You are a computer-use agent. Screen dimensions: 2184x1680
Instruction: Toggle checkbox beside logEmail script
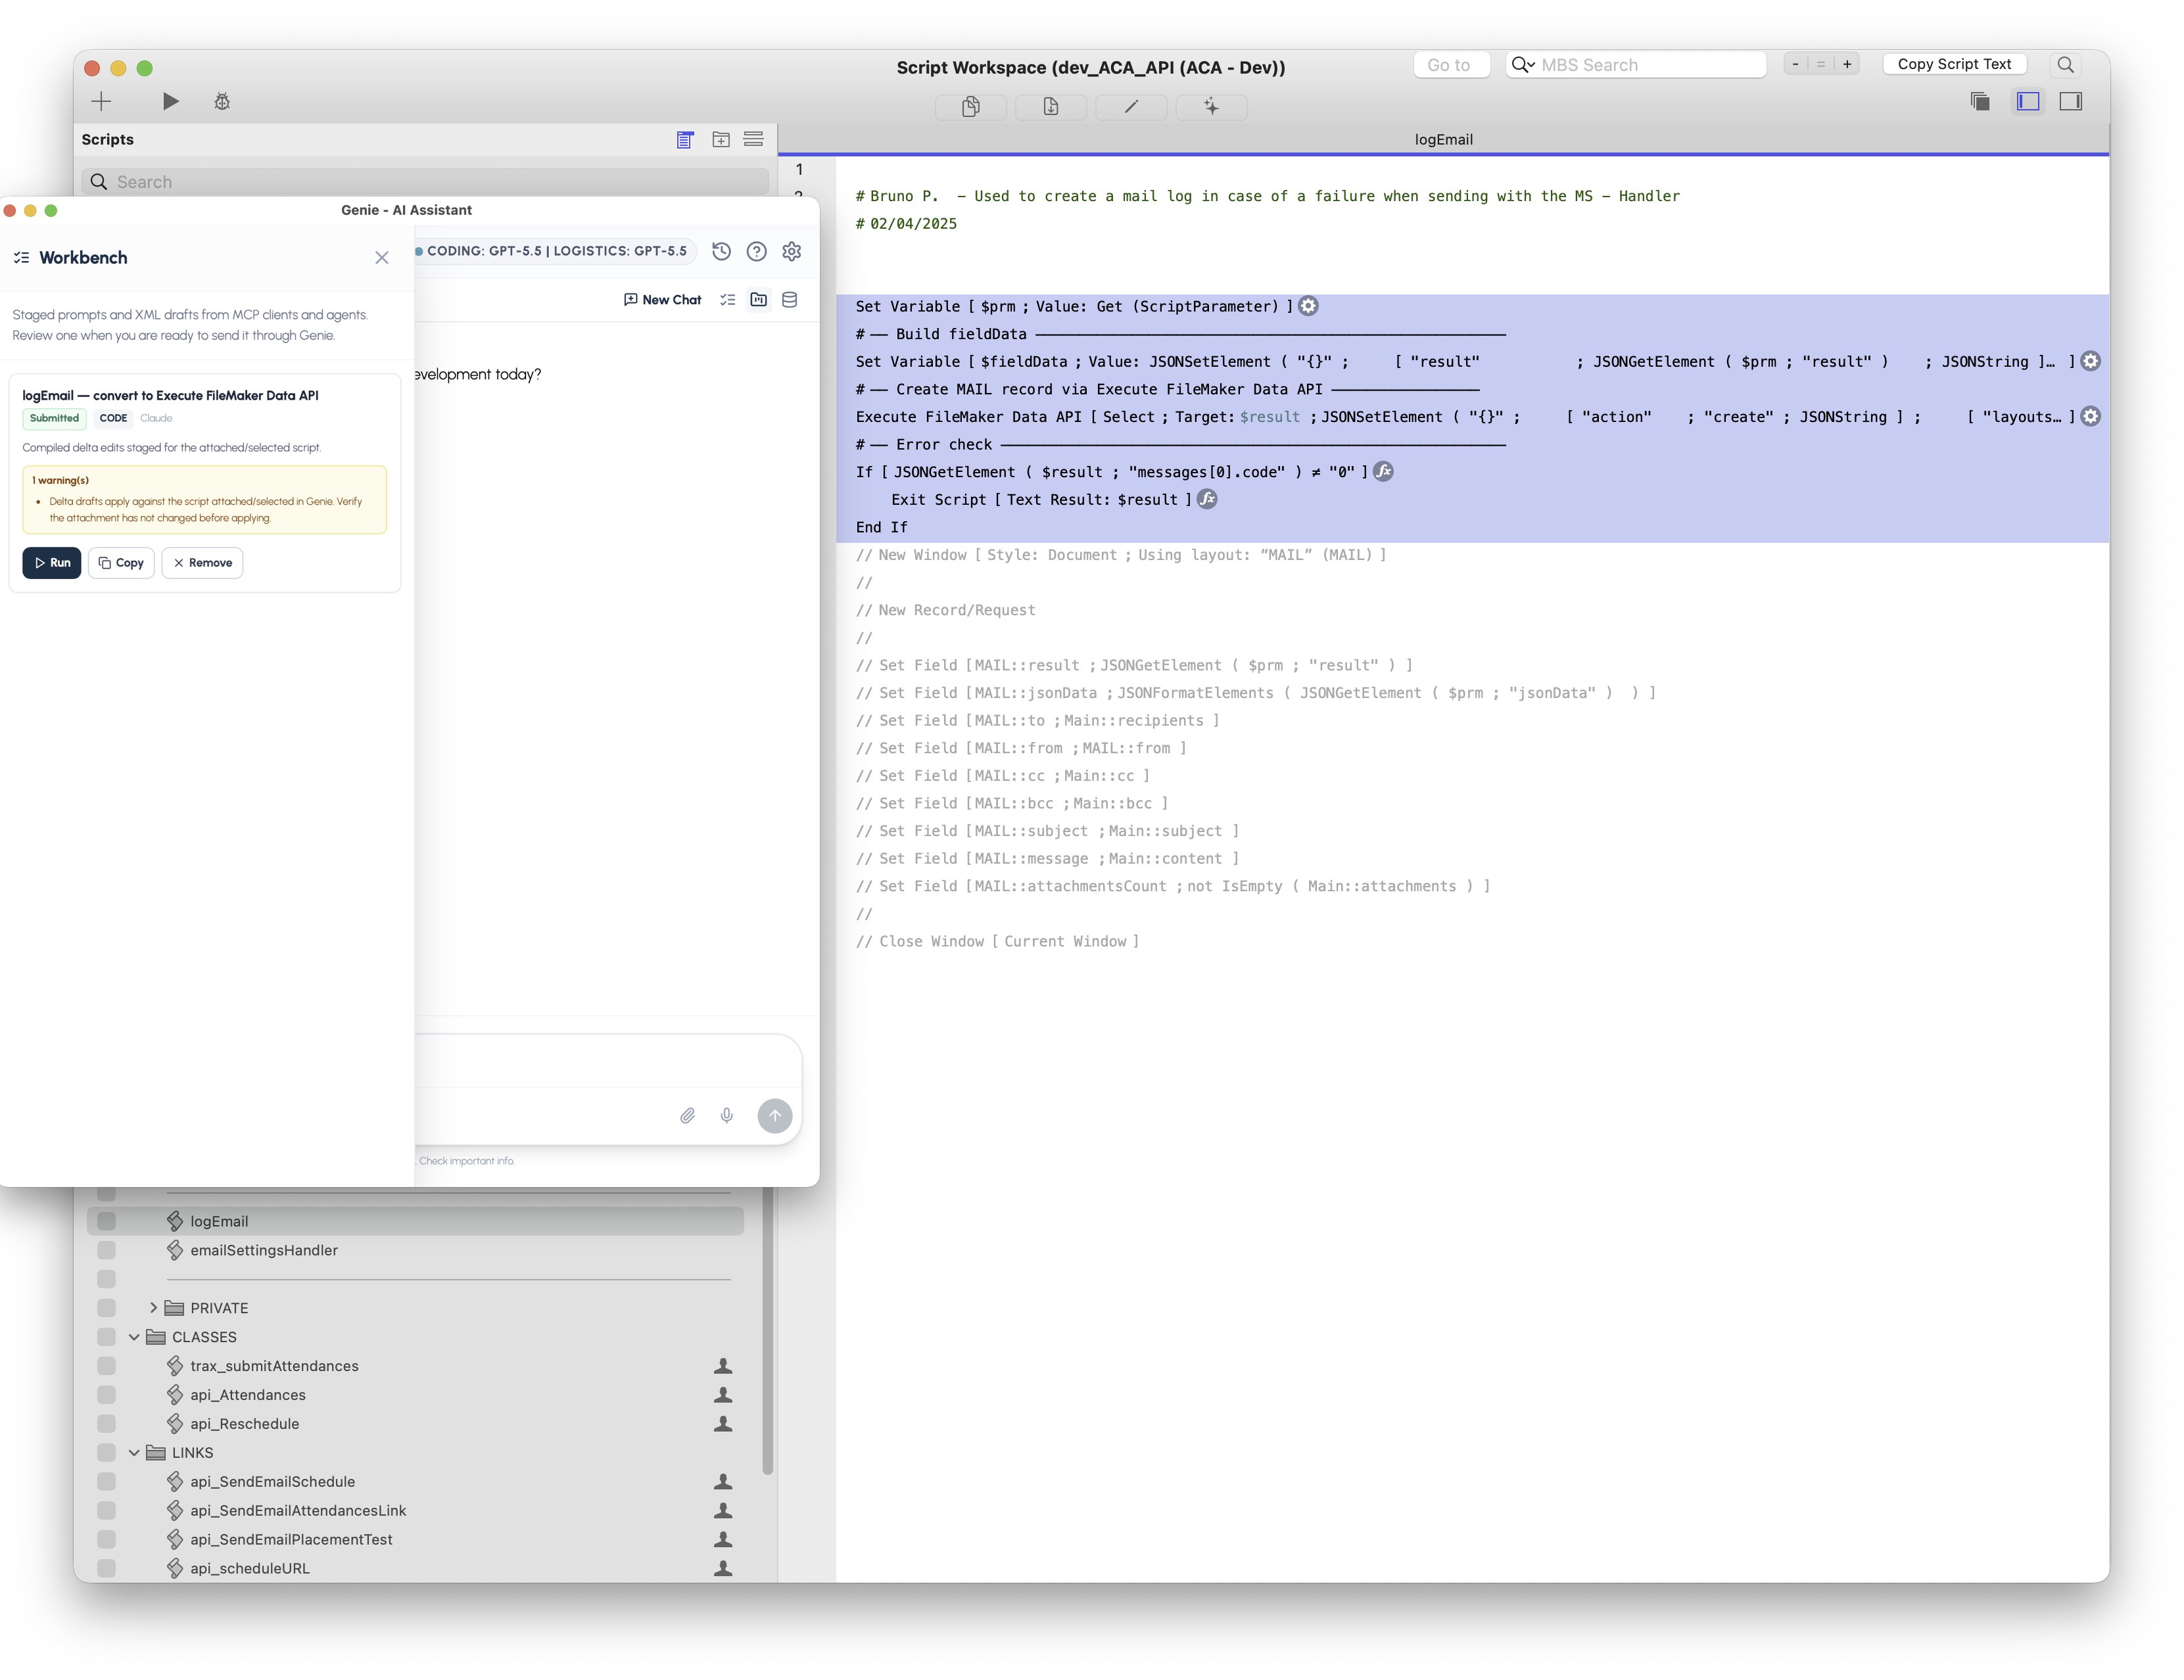point(107,1222)
